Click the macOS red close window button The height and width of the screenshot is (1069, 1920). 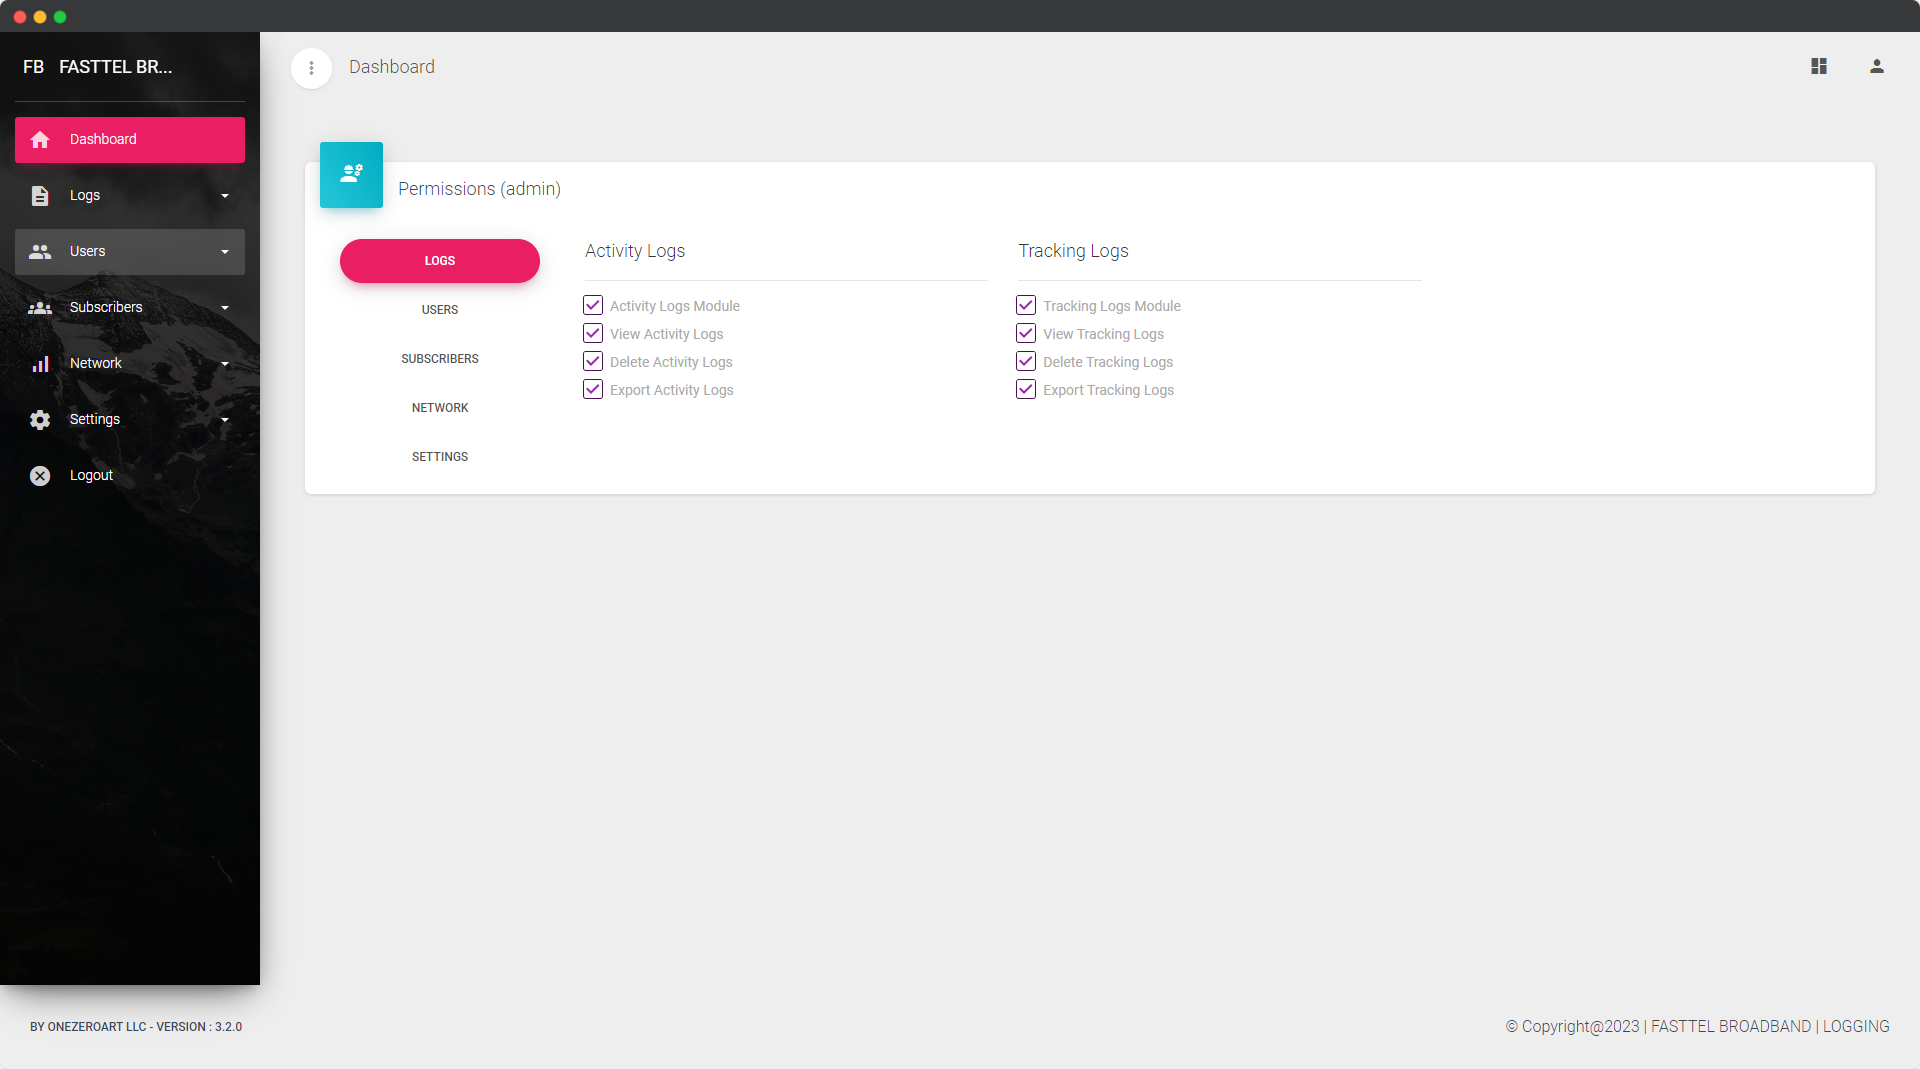point(20,17)
